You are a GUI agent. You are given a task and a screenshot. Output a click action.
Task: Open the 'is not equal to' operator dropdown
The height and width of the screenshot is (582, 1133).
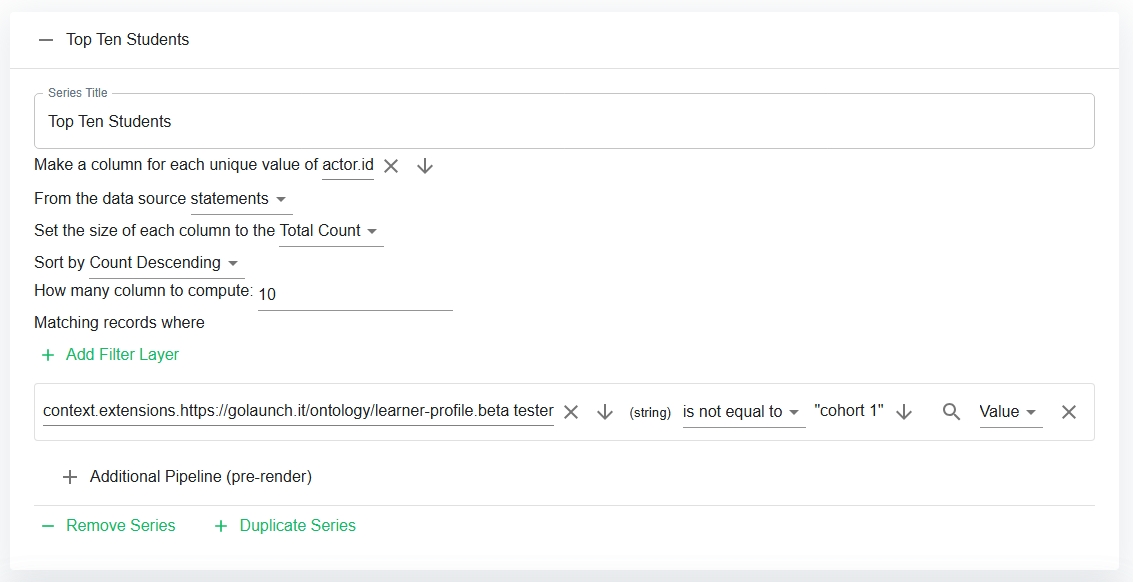coord(743,412)
